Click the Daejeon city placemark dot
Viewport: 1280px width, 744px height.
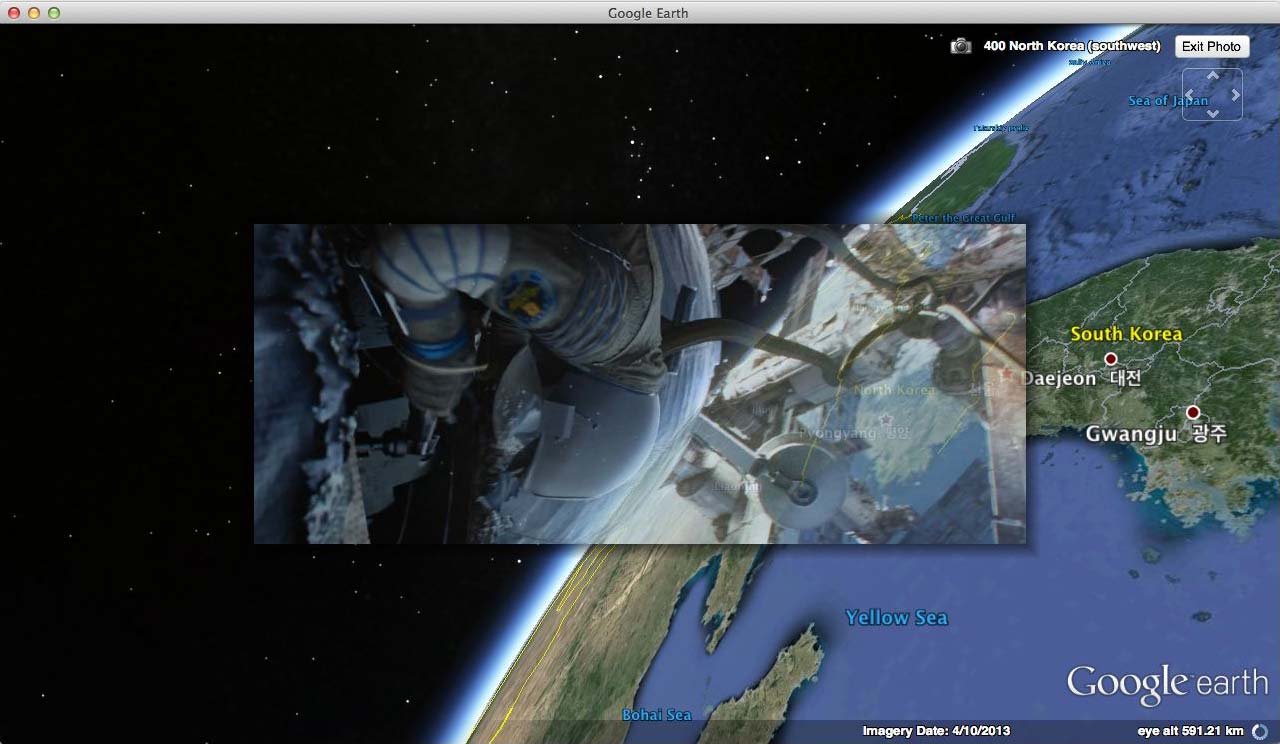point(1110,359)
